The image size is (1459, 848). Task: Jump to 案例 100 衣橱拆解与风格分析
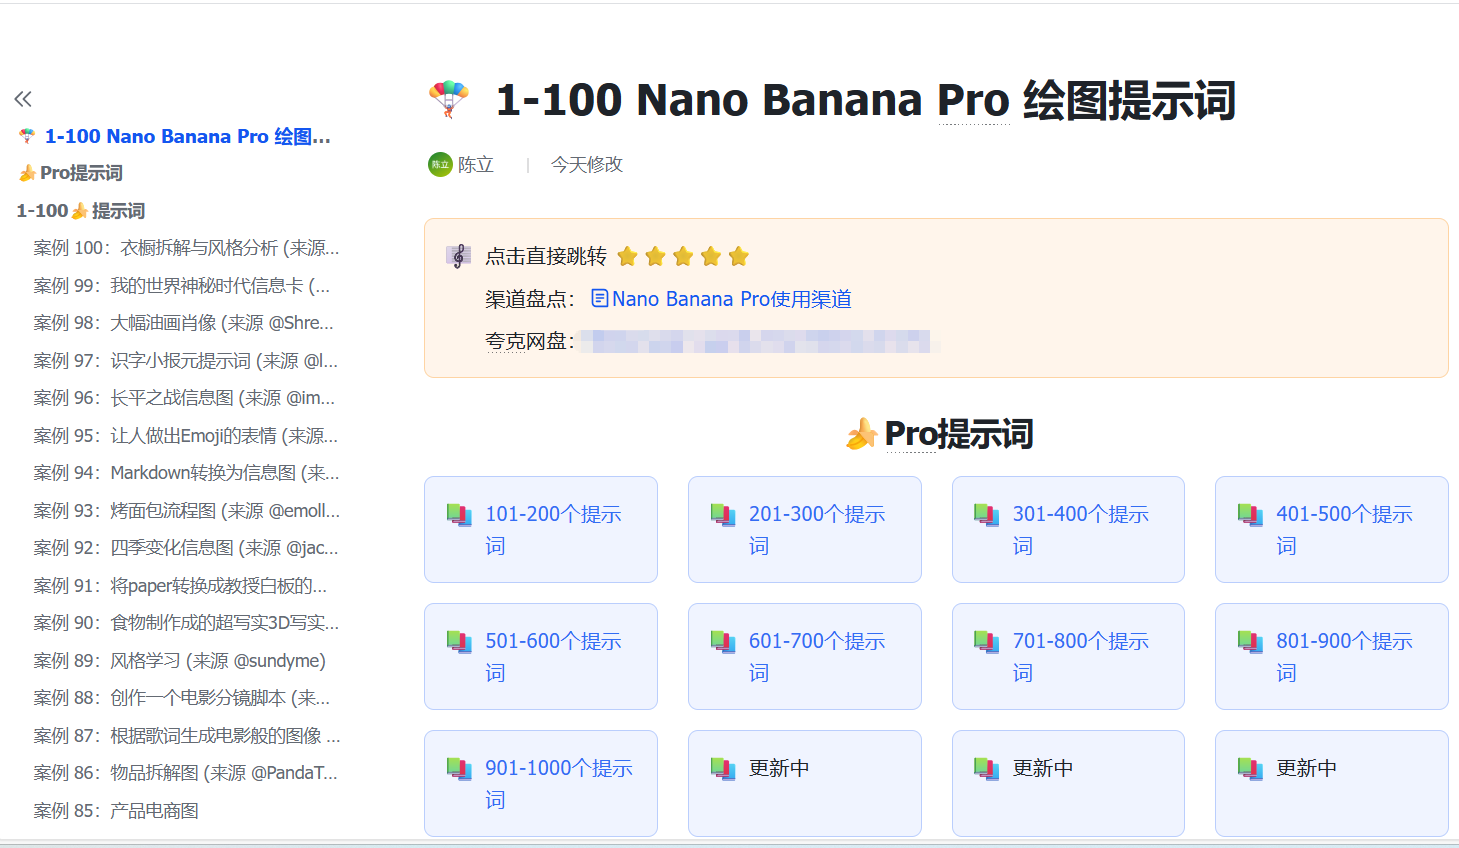(x=186, y=248)
